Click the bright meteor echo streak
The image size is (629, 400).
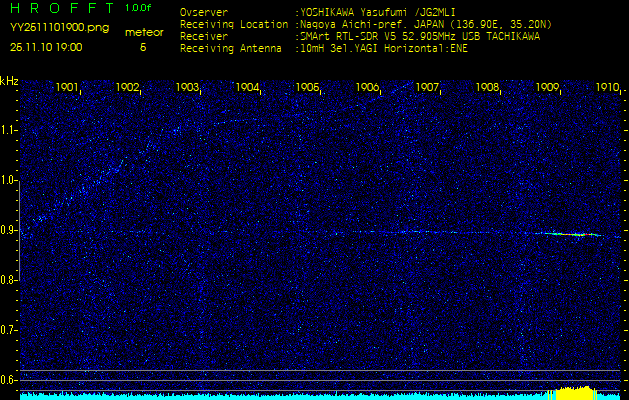pyautogui.click(x=573, y=234)
